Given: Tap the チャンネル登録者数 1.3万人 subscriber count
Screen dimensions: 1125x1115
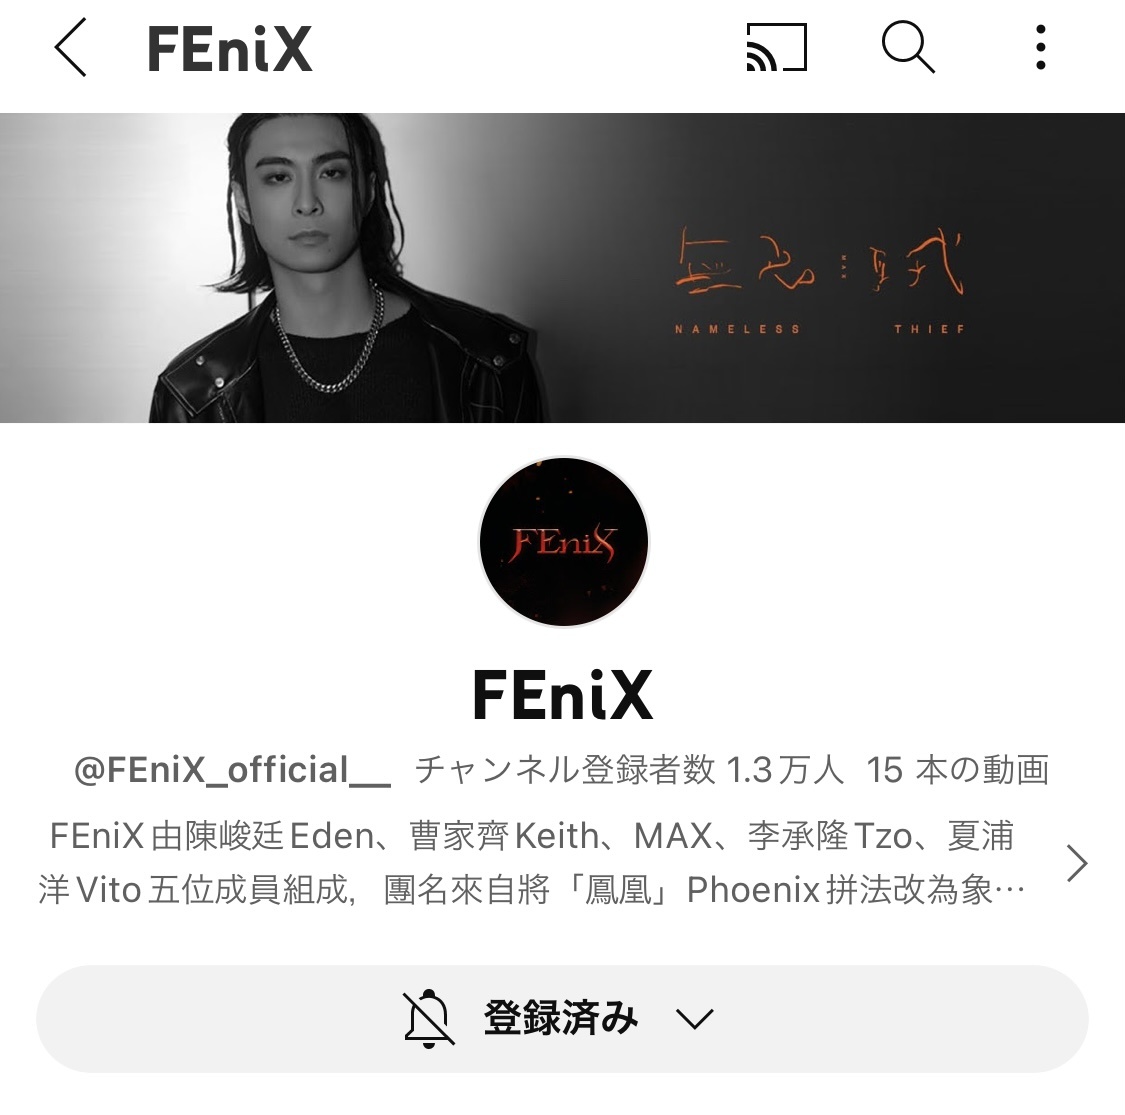Looking at the screenshot, I should click(x=629, y=770).
